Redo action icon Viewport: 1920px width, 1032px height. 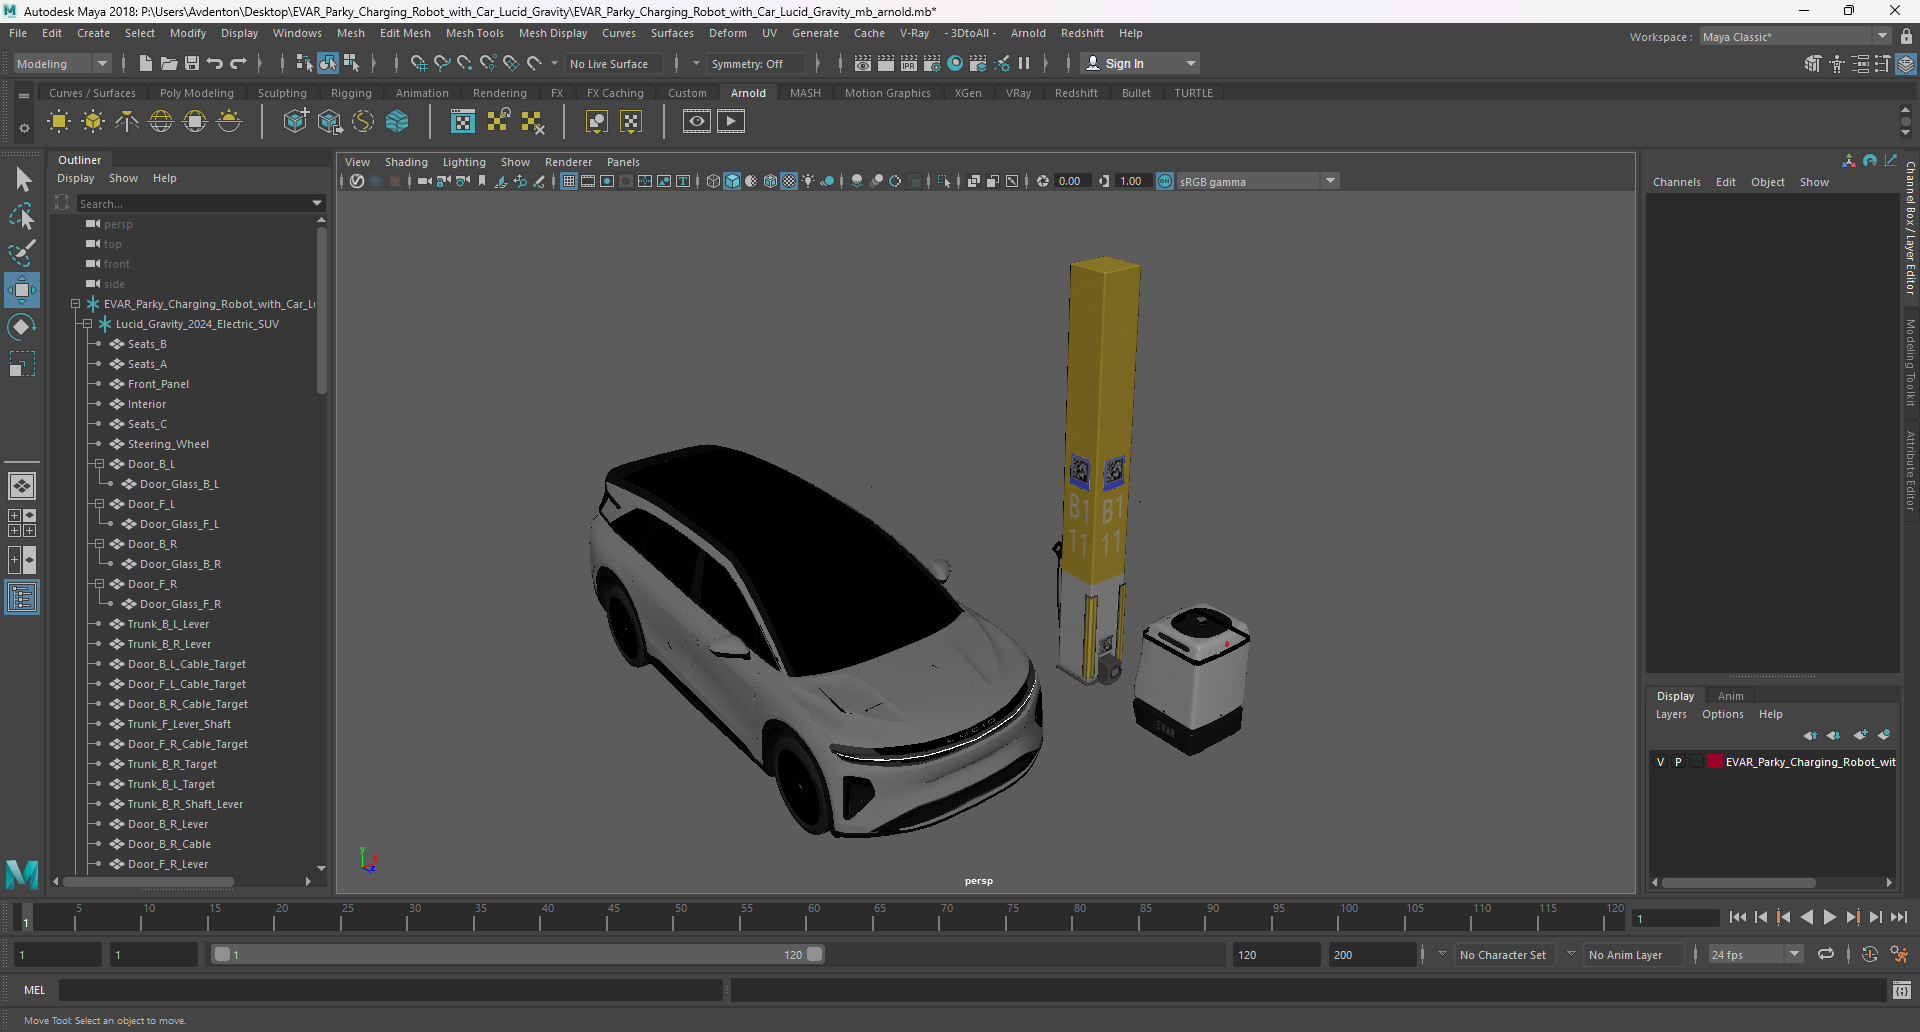[238, 63]
